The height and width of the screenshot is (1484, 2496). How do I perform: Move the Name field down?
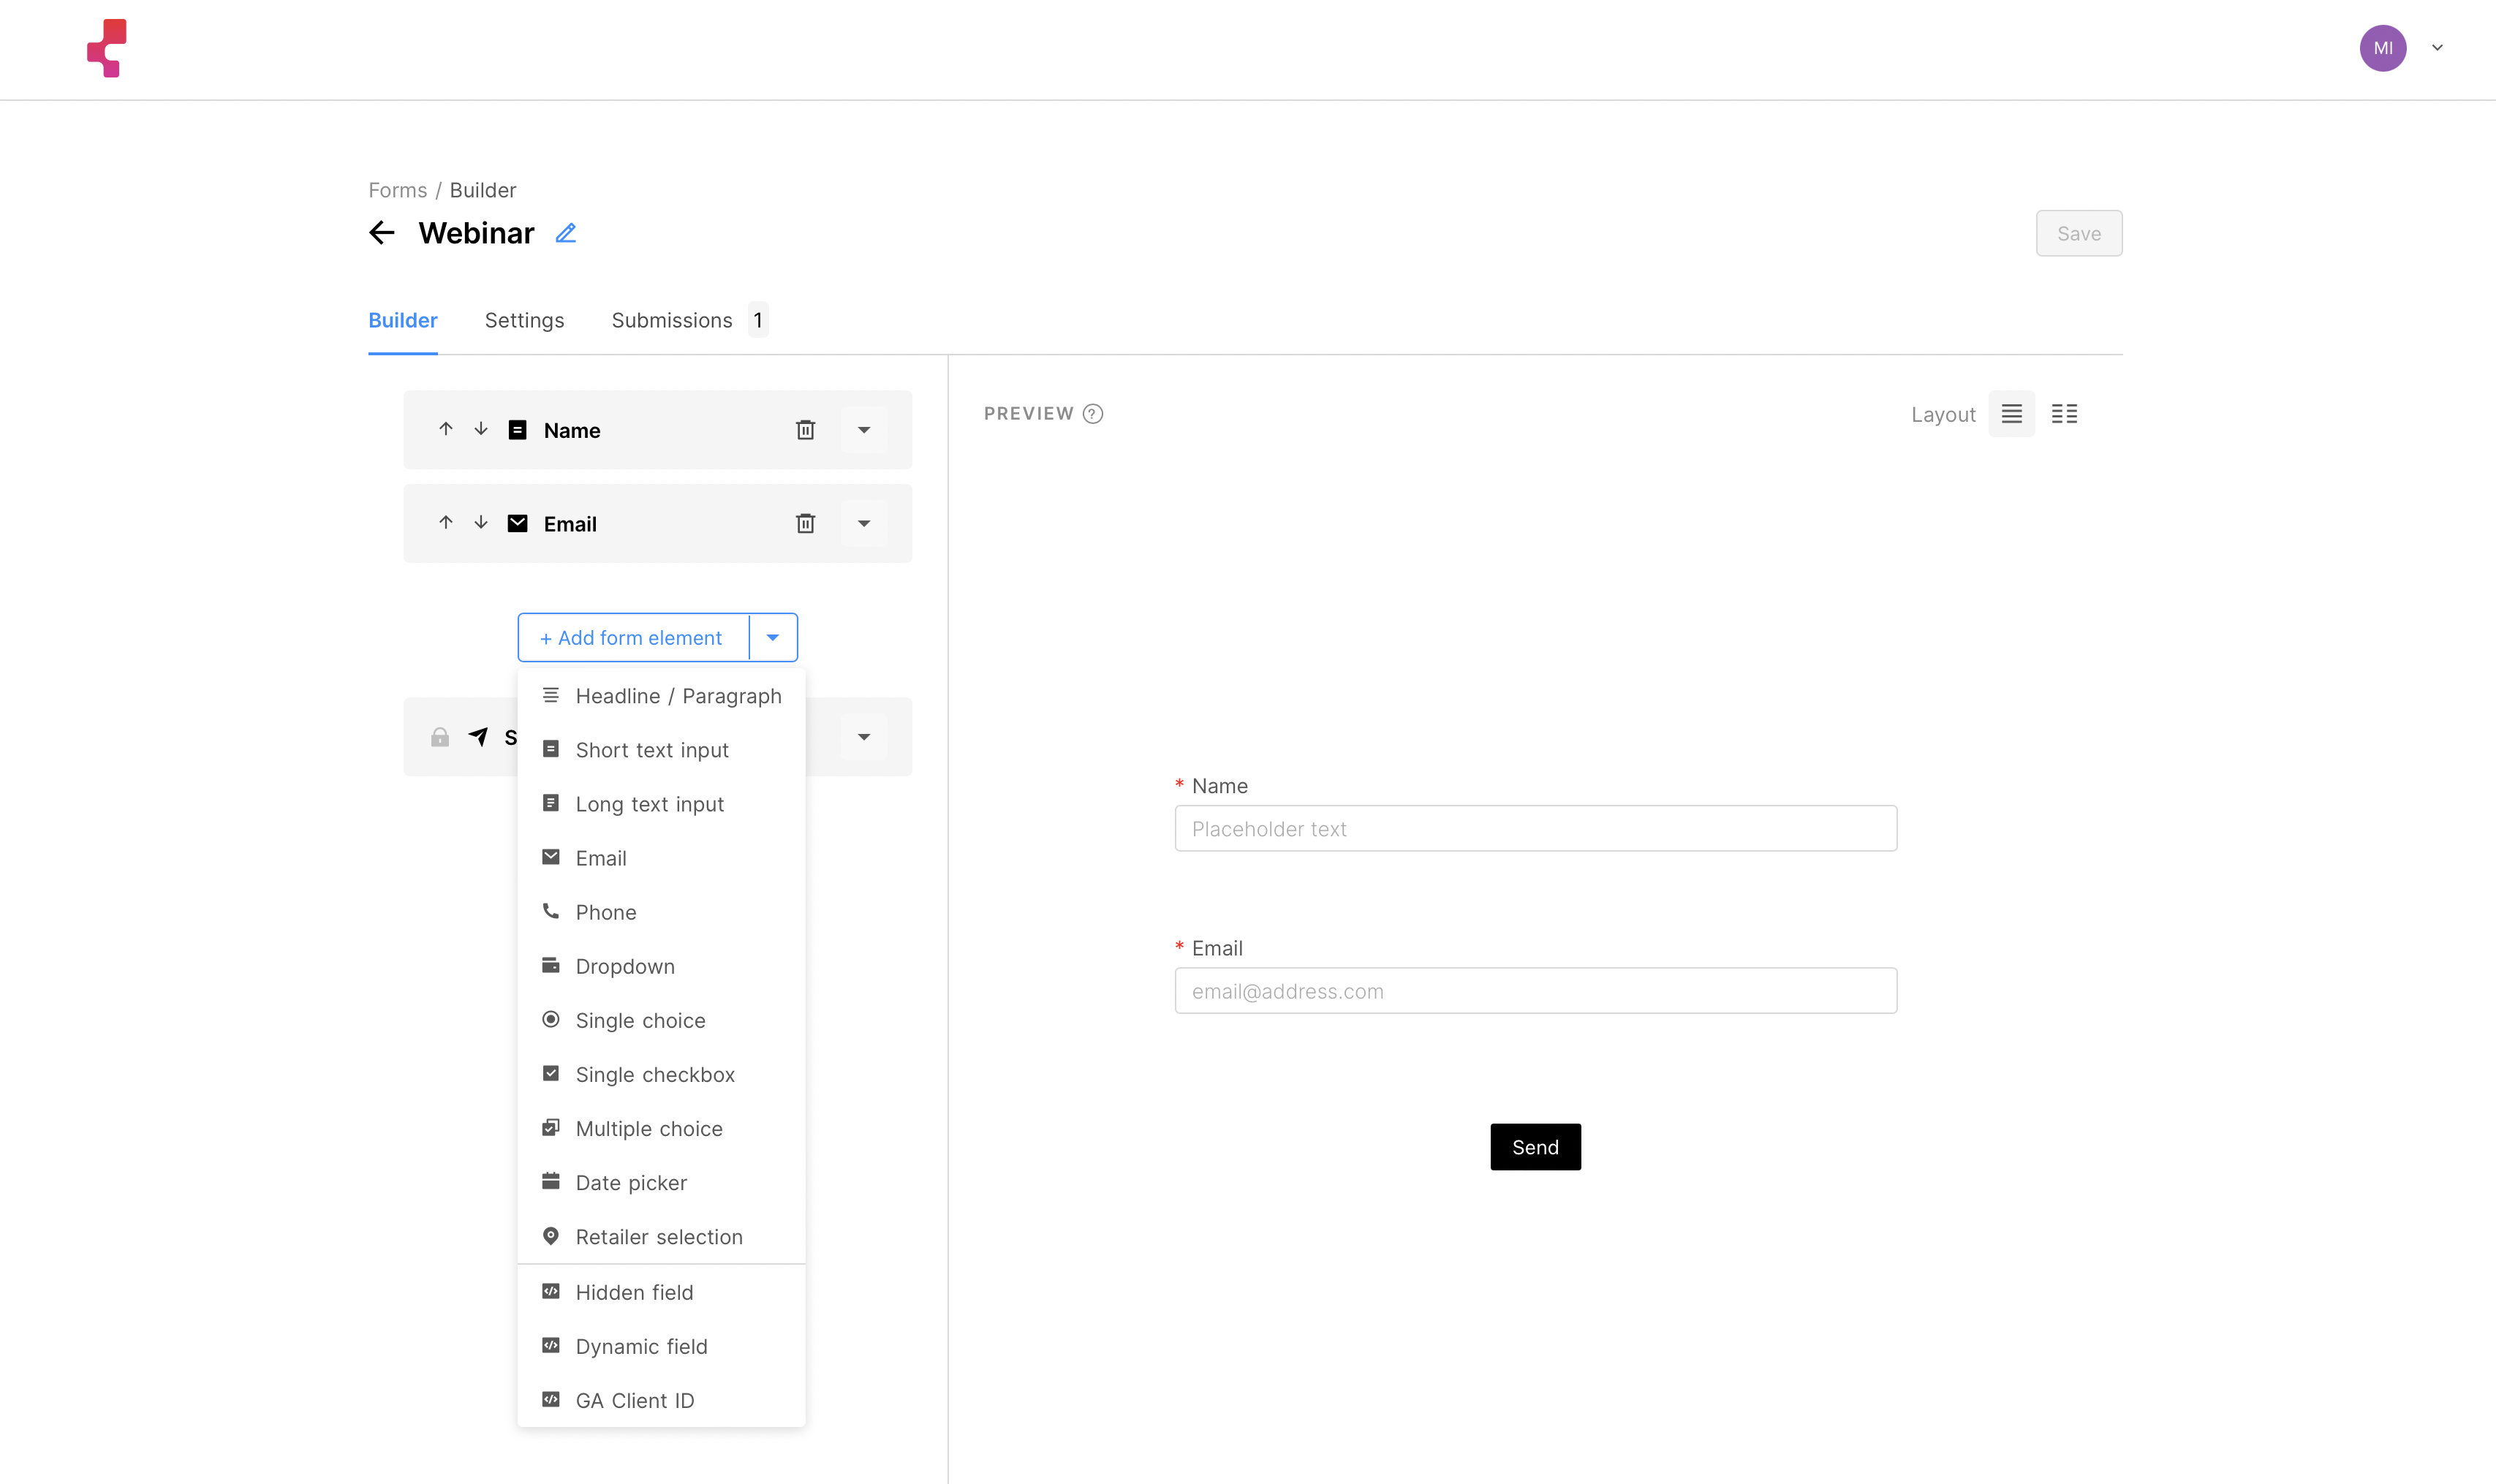[x=481, y=429]
